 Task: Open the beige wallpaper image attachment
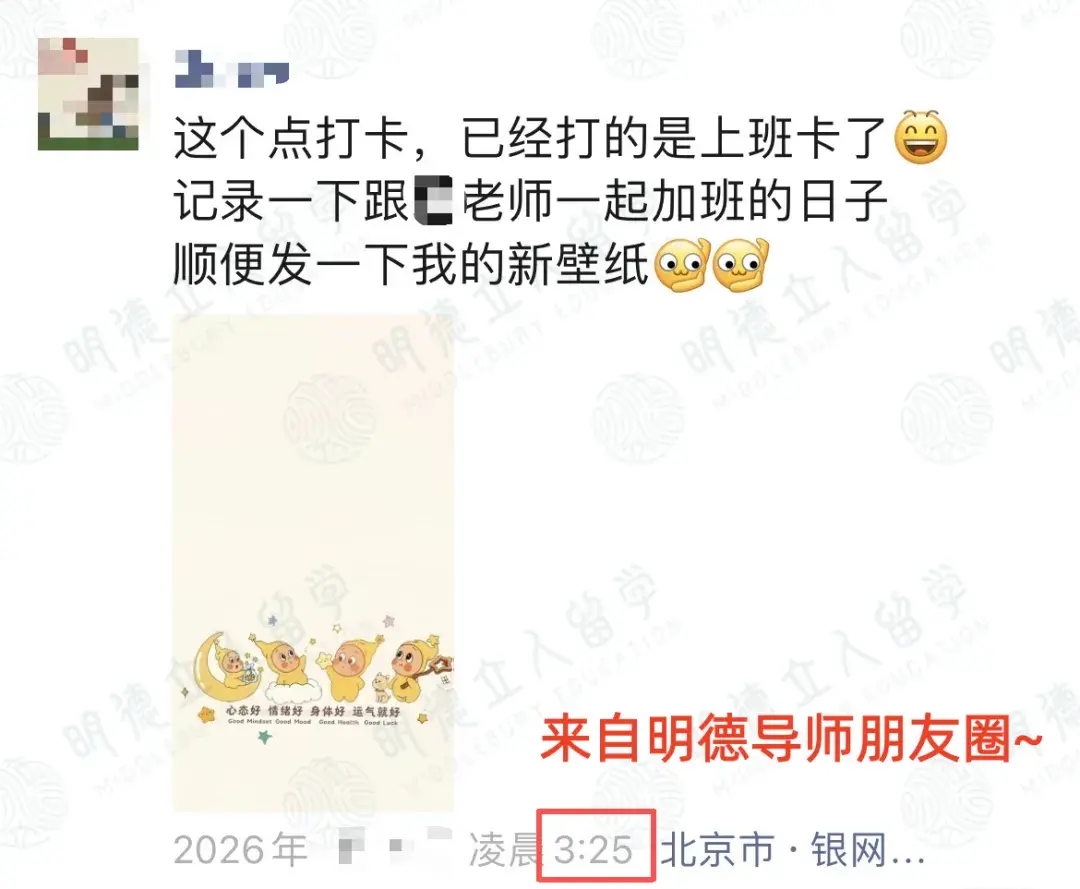[x=313, y=563]
